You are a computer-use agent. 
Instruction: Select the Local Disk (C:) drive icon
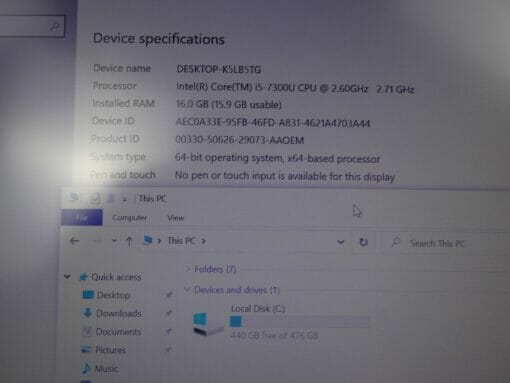(x=207, y=323)
